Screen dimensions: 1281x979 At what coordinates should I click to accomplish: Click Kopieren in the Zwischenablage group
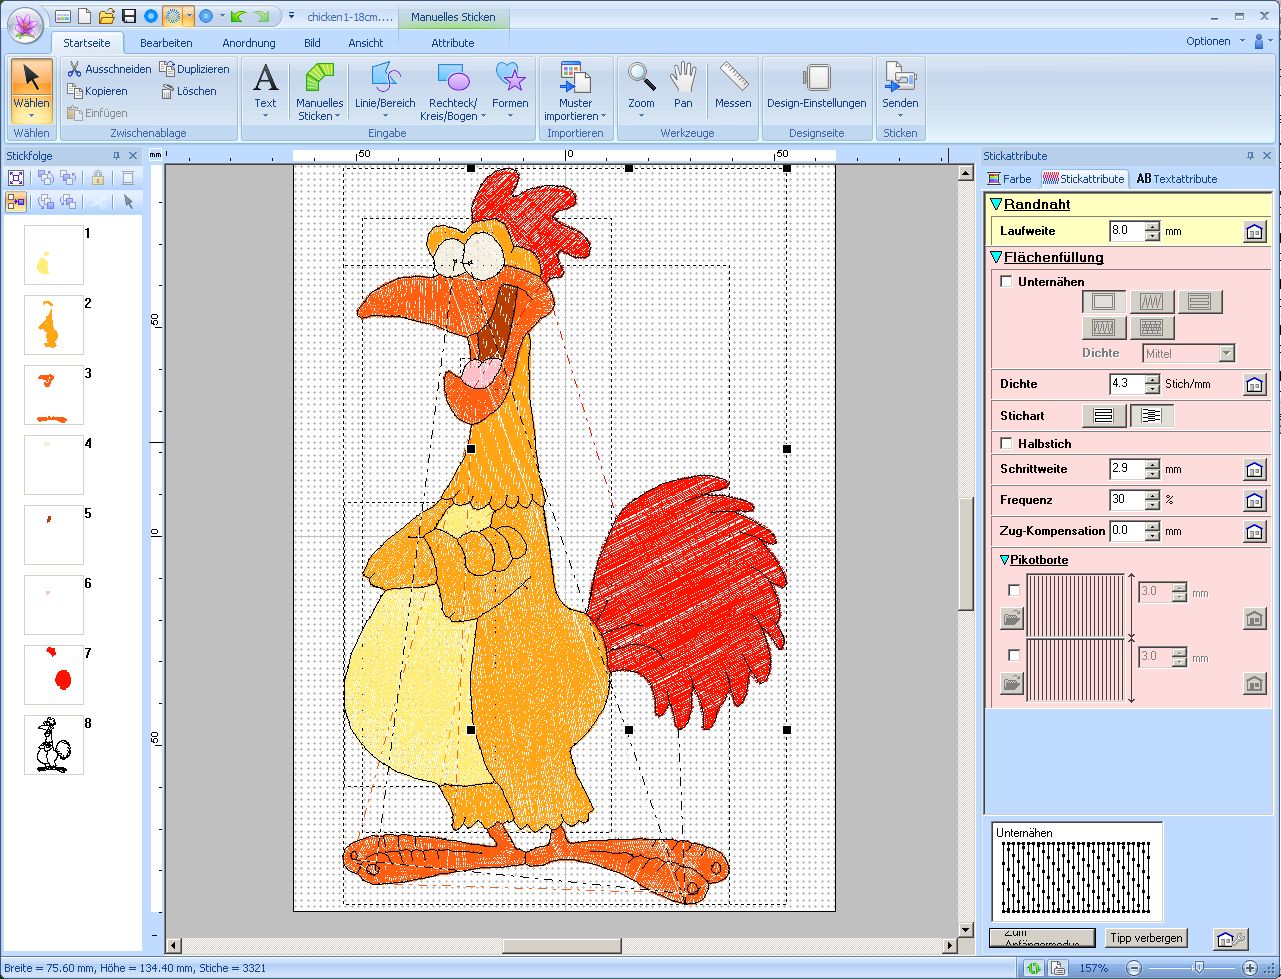pos(98,91)
